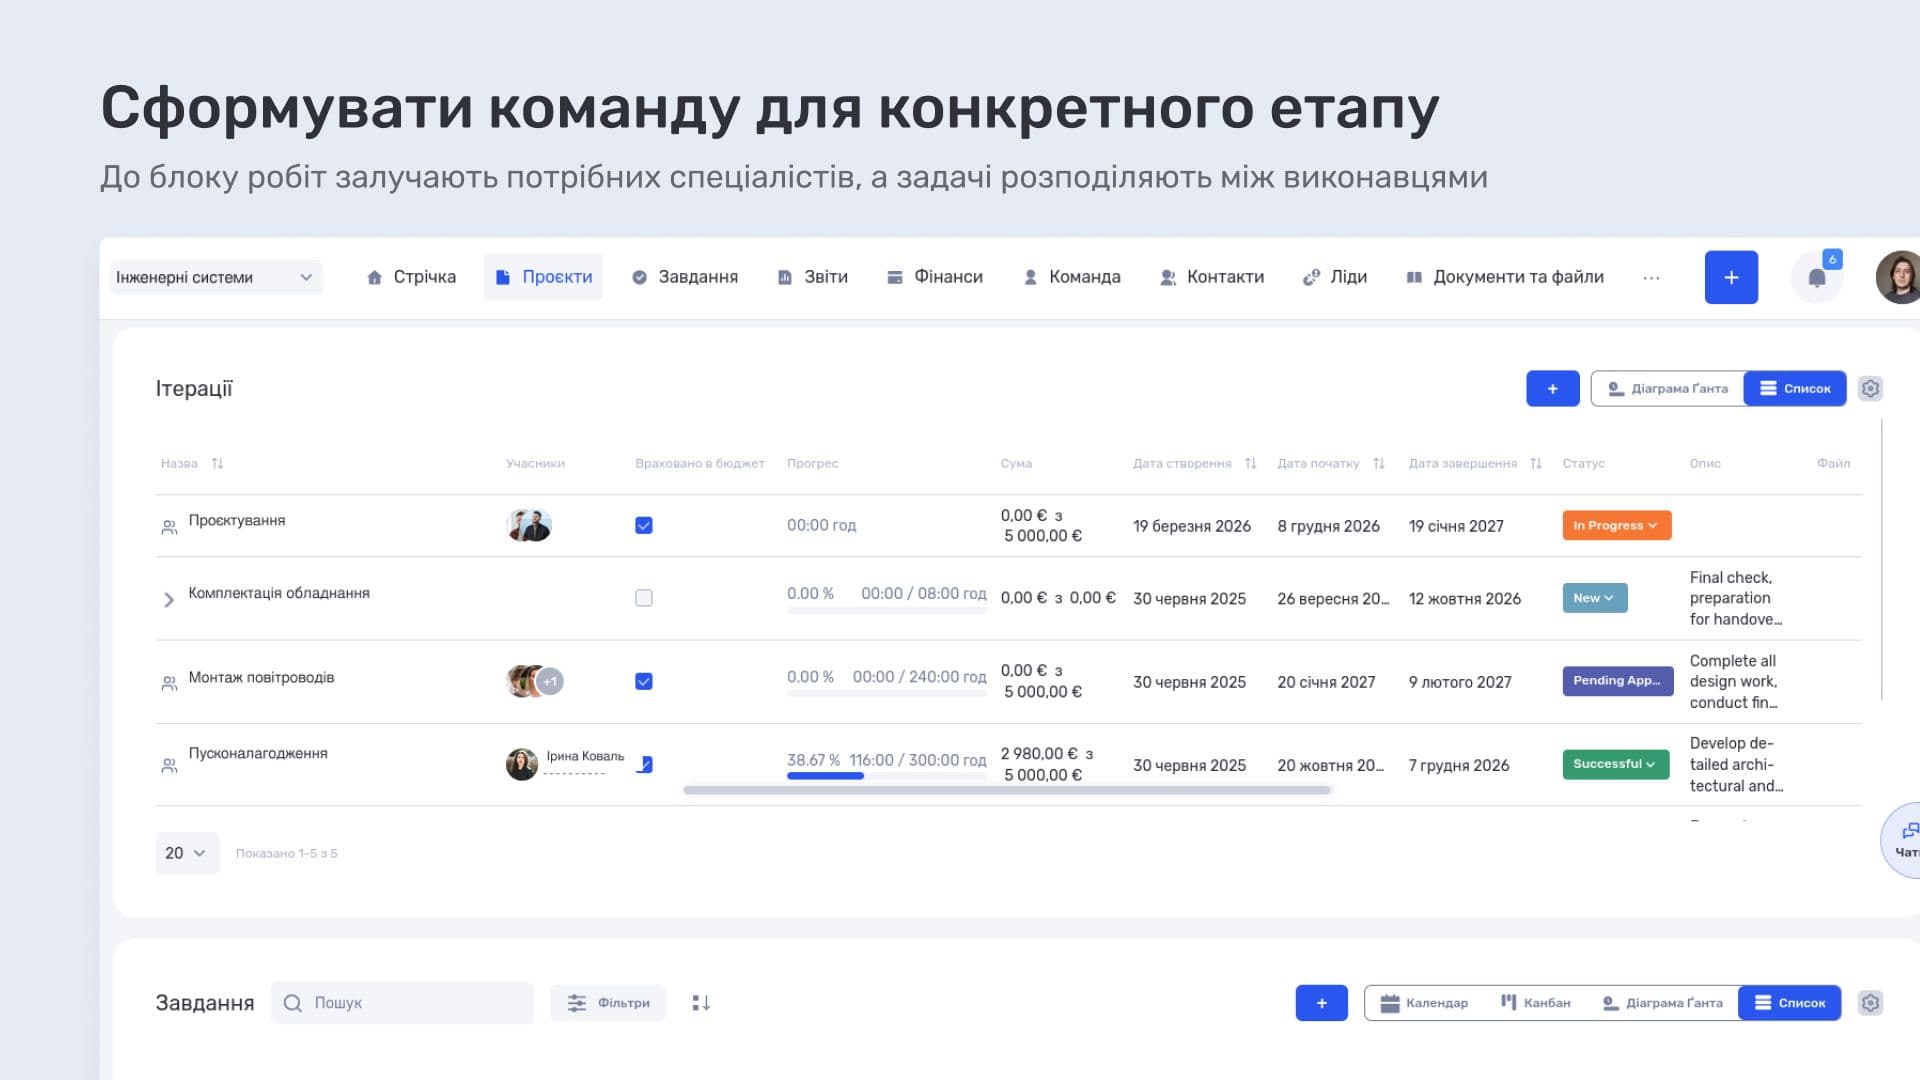The width and height of the screenshot is (1920, 1080).
Task: Switch tasks to Список view
Action: coord(1790,1003)
